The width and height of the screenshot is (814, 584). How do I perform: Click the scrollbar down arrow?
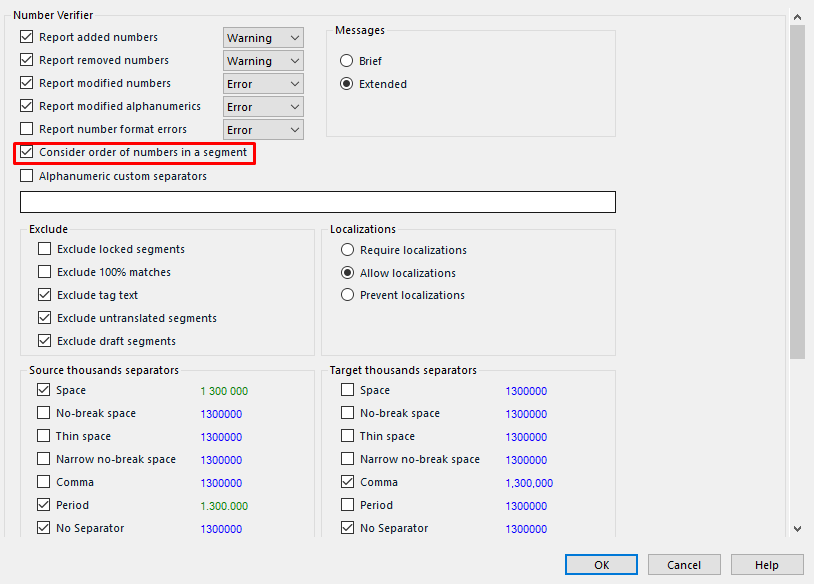(x=797, y=528)
